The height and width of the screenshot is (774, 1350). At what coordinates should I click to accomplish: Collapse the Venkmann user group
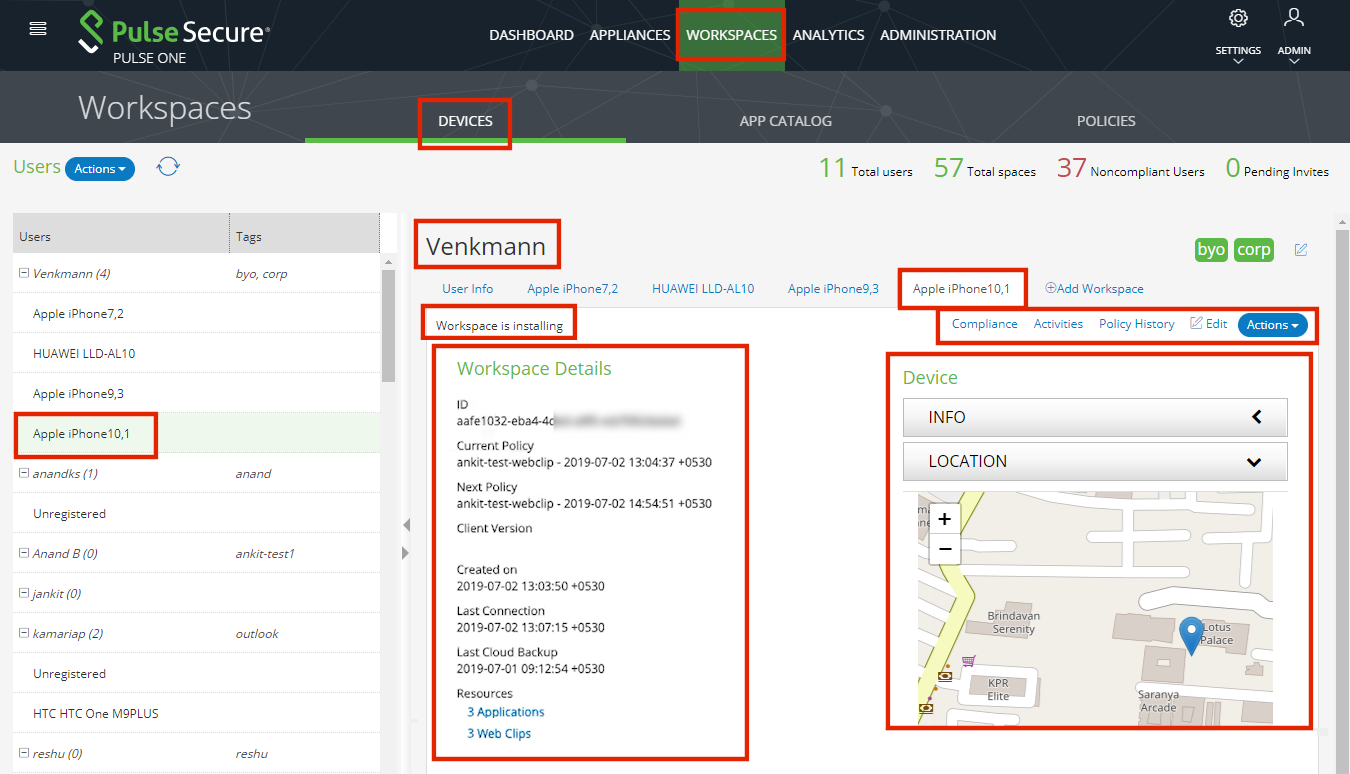[24, 273]
